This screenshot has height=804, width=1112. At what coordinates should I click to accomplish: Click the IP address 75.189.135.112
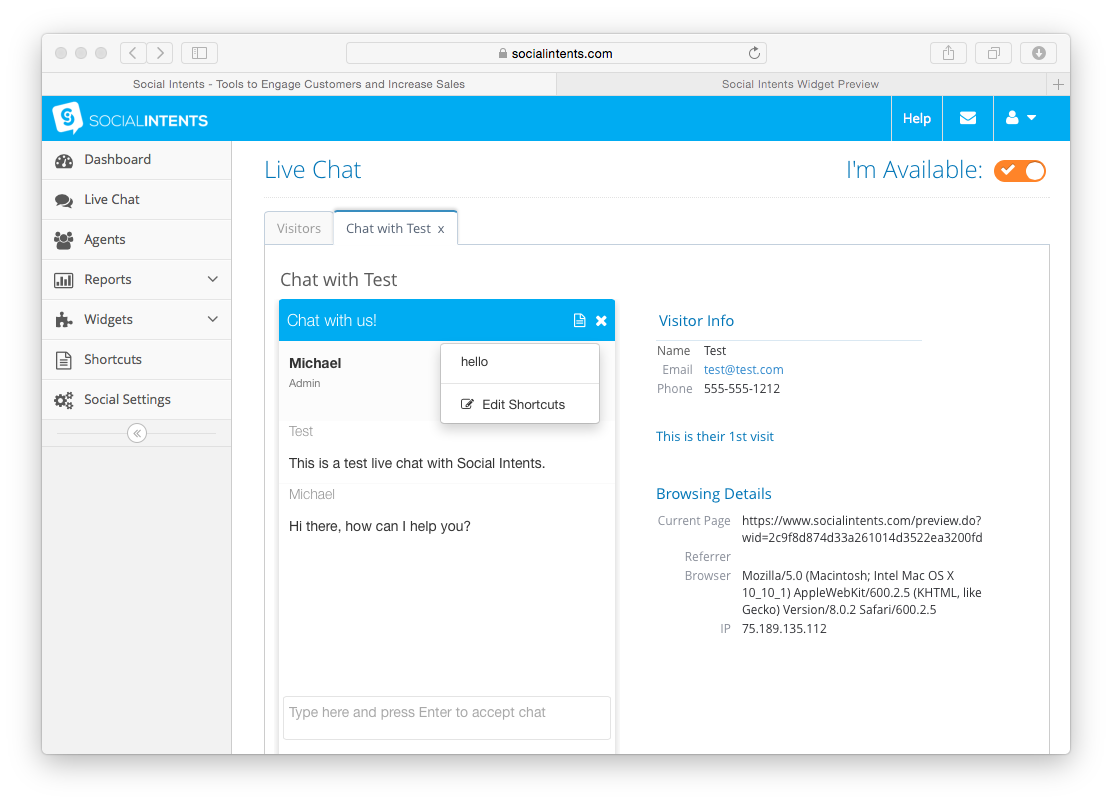pos(784,629)
